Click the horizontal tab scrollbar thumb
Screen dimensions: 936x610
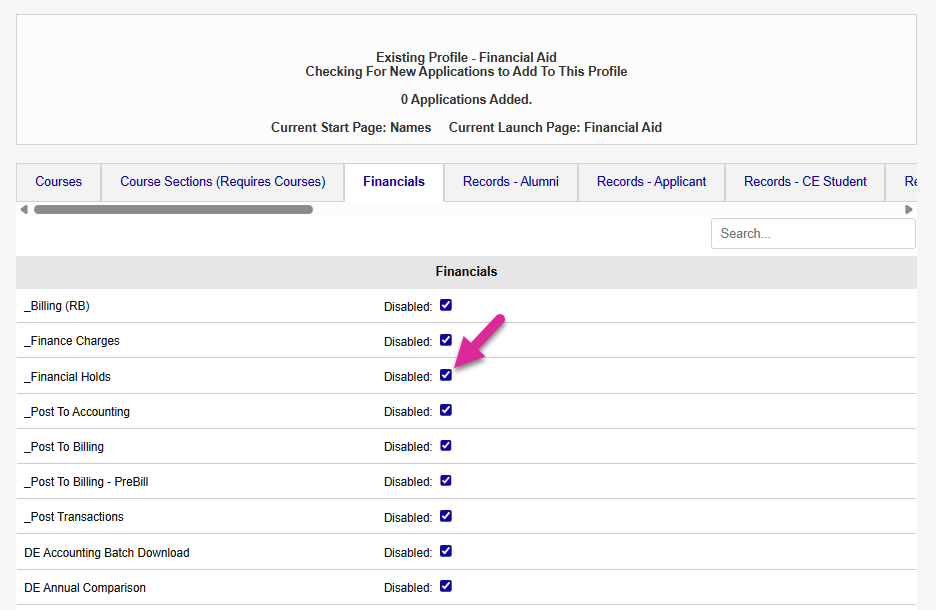pyautogui.click(x=173, y=210)
